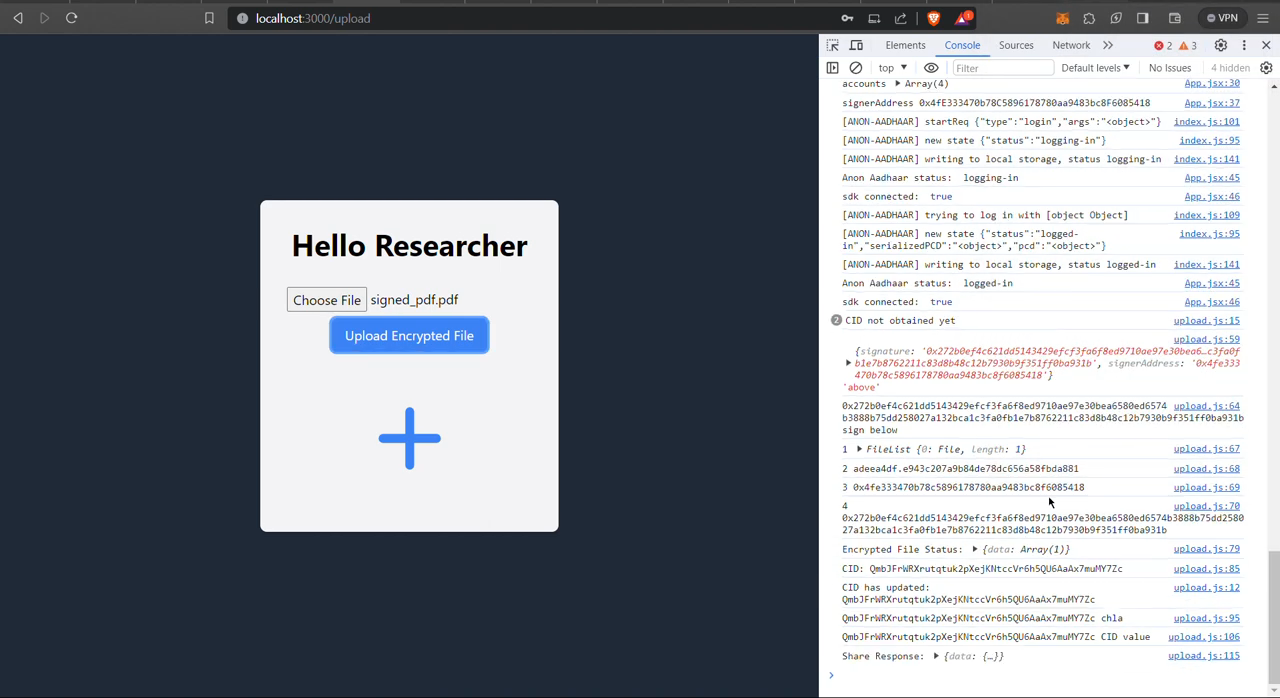Open the top JavaScript context dropdown
1280x698 pixels.
[x=893, y=68]
